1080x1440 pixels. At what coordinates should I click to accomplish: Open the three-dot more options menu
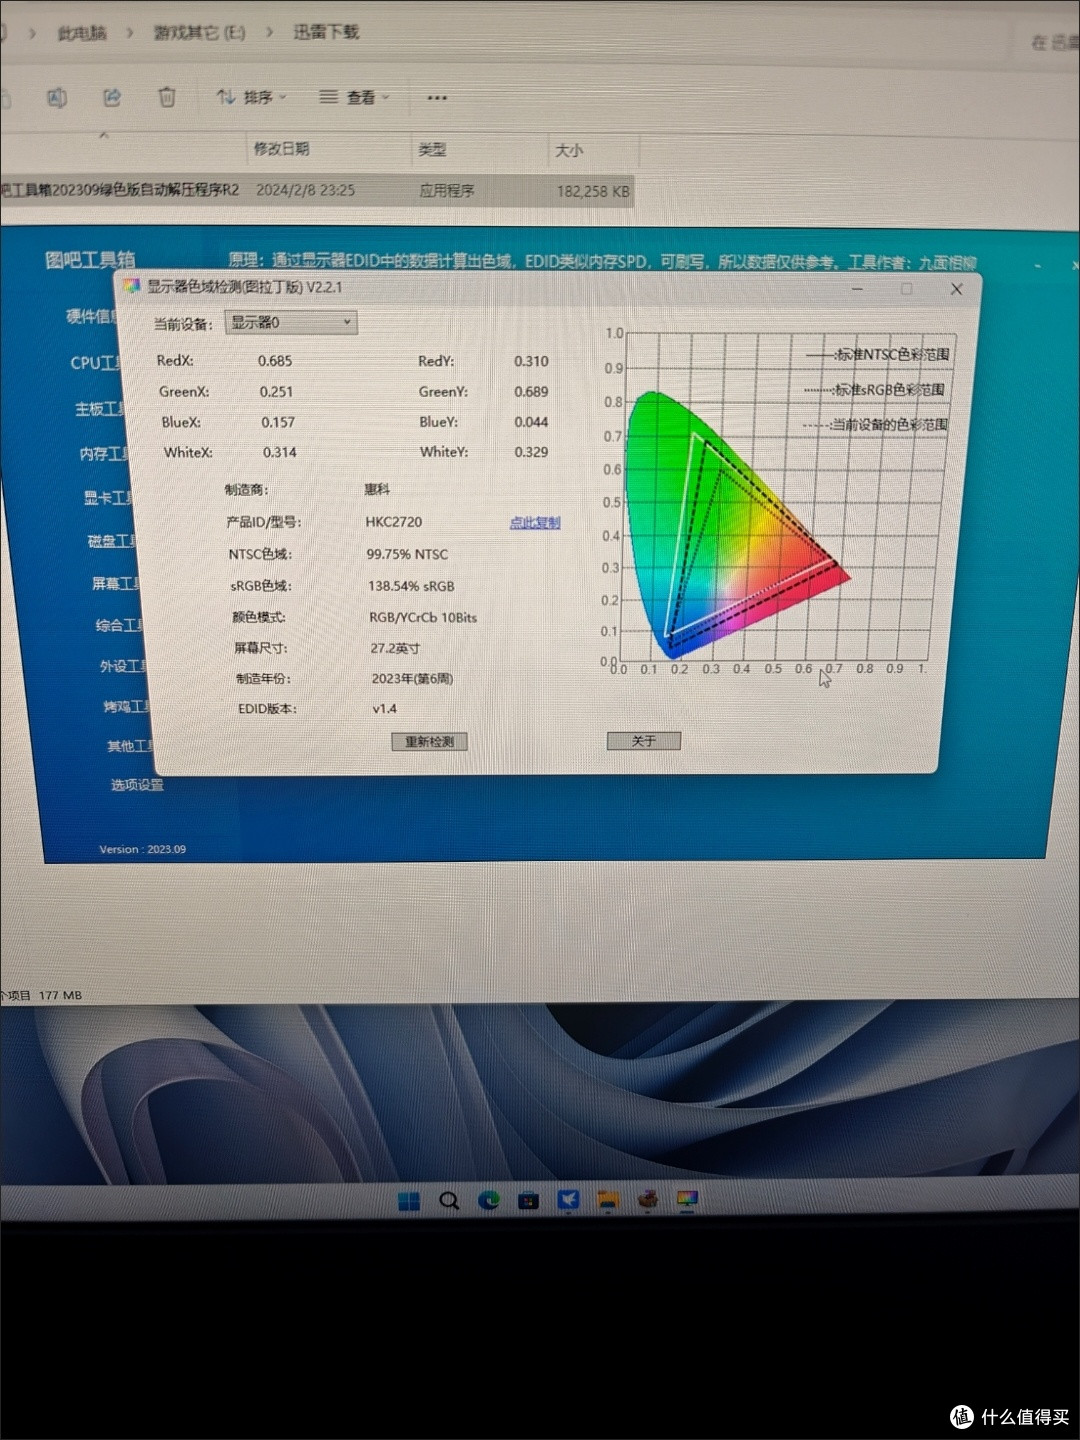pyautogui.click(x=437, y=98)
